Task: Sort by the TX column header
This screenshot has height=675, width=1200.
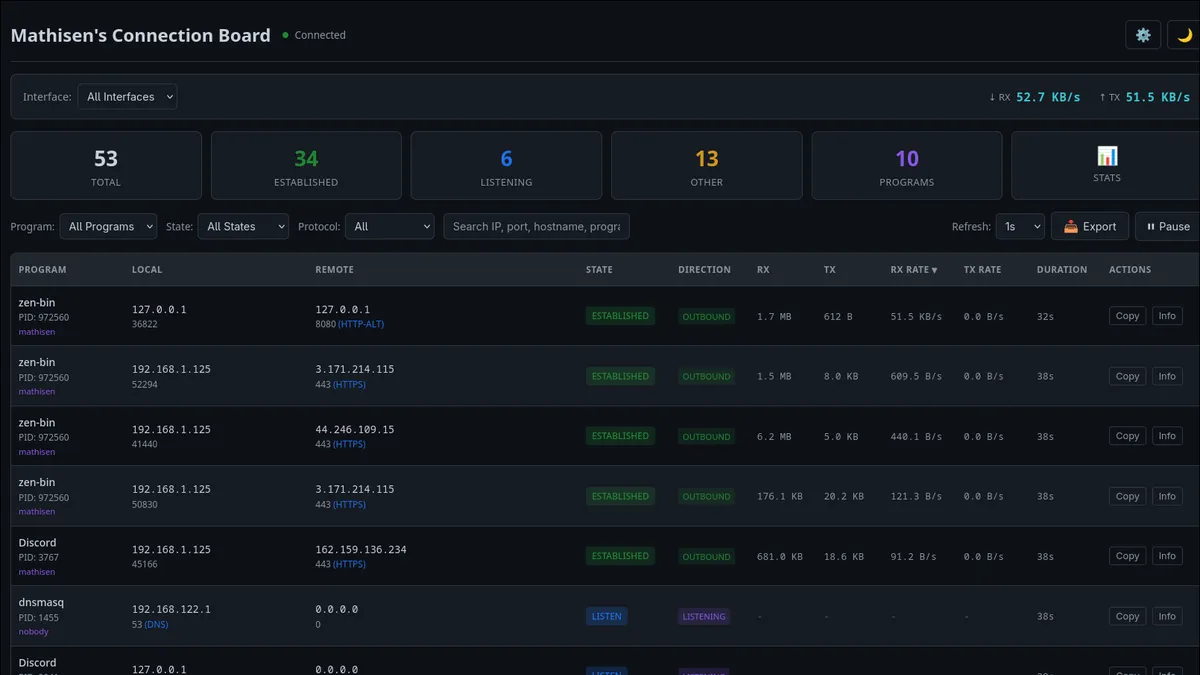Action: (830, 270)
